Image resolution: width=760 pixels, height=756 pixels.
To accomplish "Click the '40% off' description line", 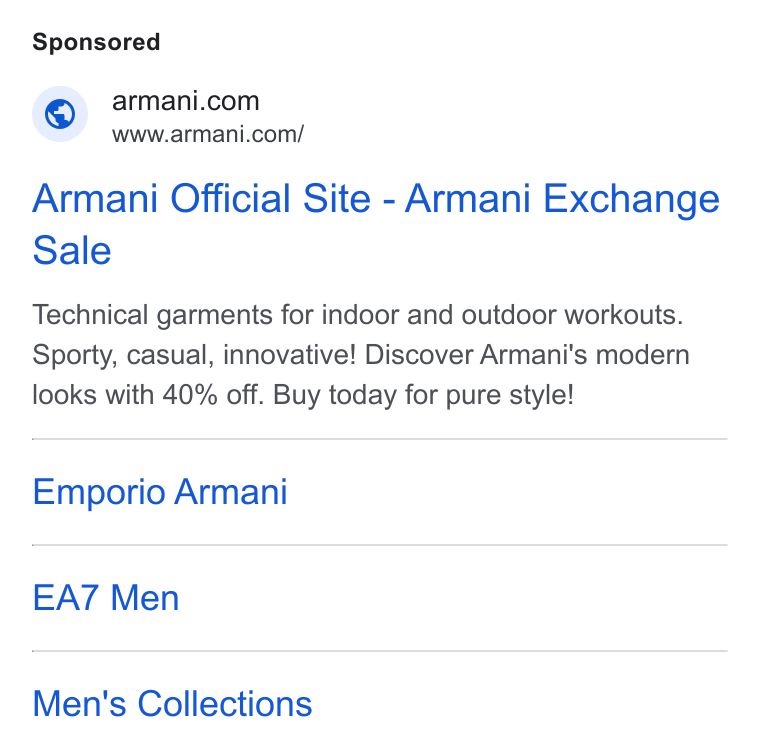I will [303, 394].
